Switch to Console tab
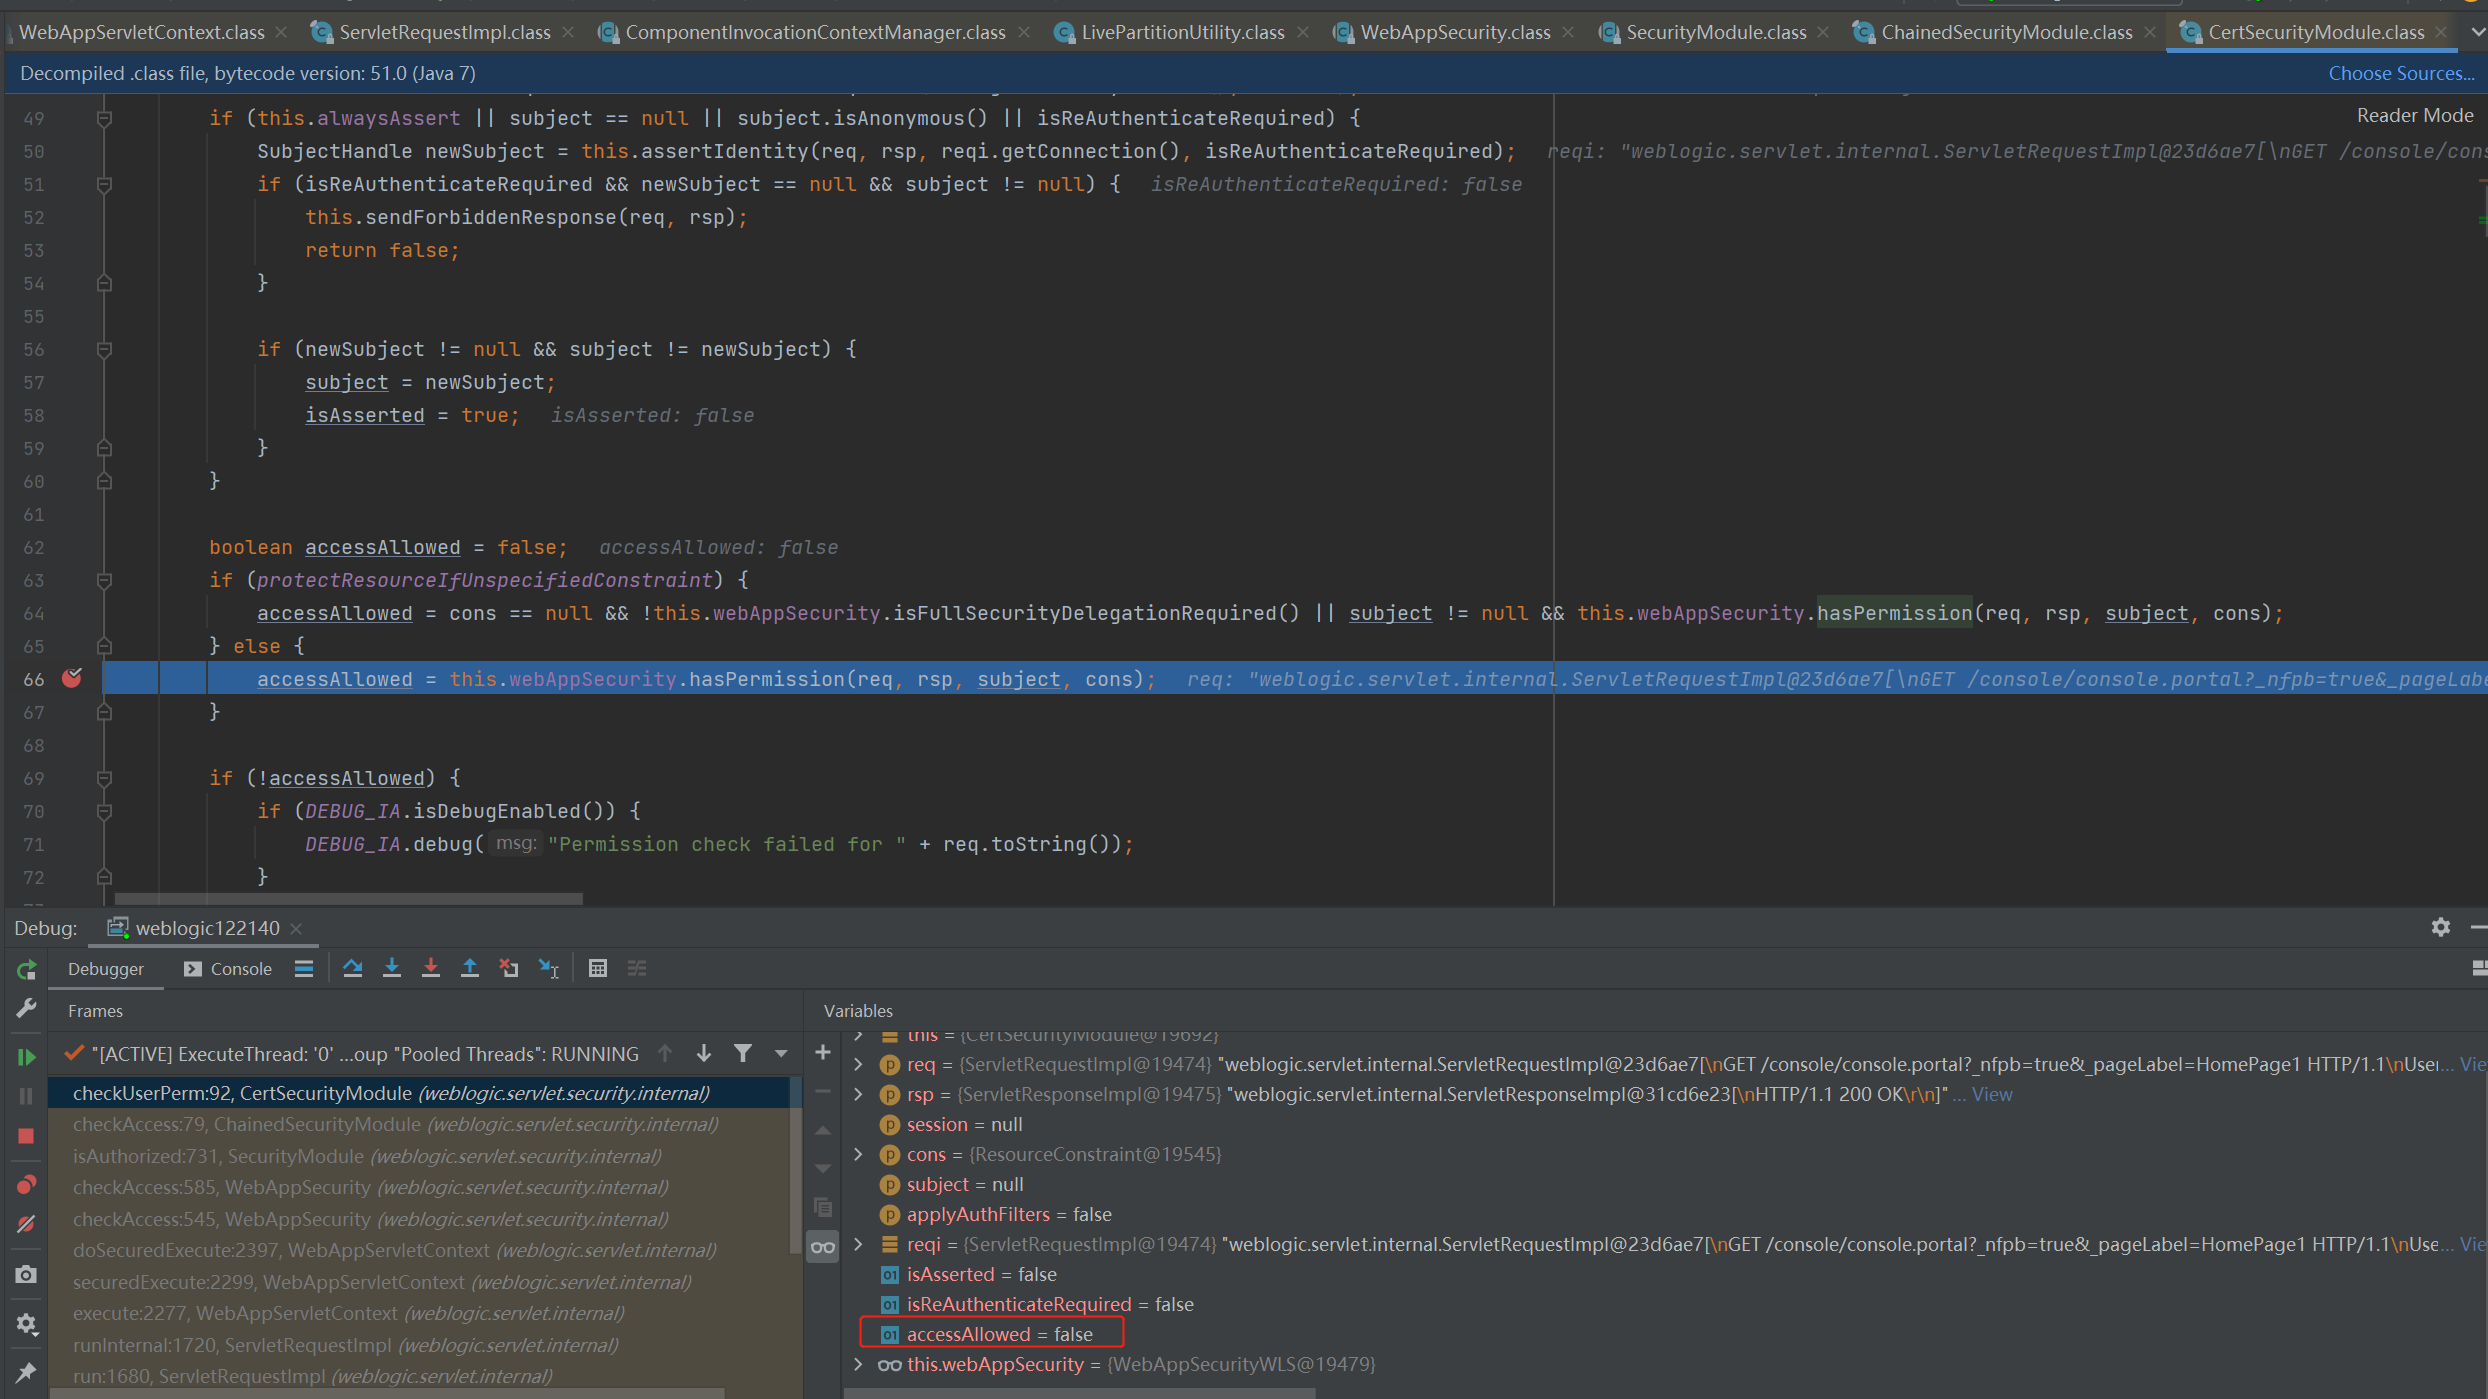Screen dimensions: 2488x1399 coord(228,969)
